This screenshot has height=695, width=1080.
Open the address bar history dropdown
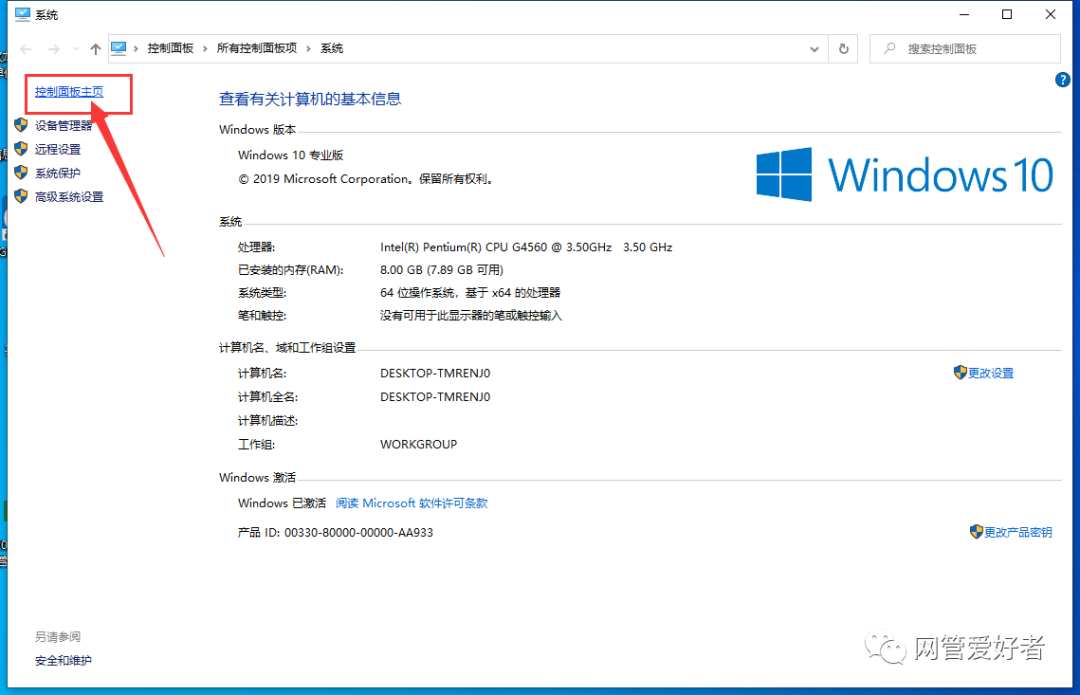(x=814, y=49)
